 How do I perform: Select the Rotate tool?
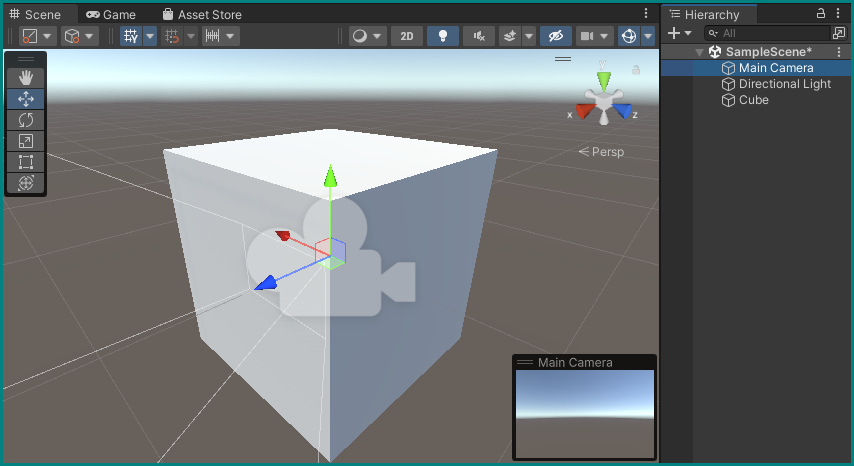[26, 120]
